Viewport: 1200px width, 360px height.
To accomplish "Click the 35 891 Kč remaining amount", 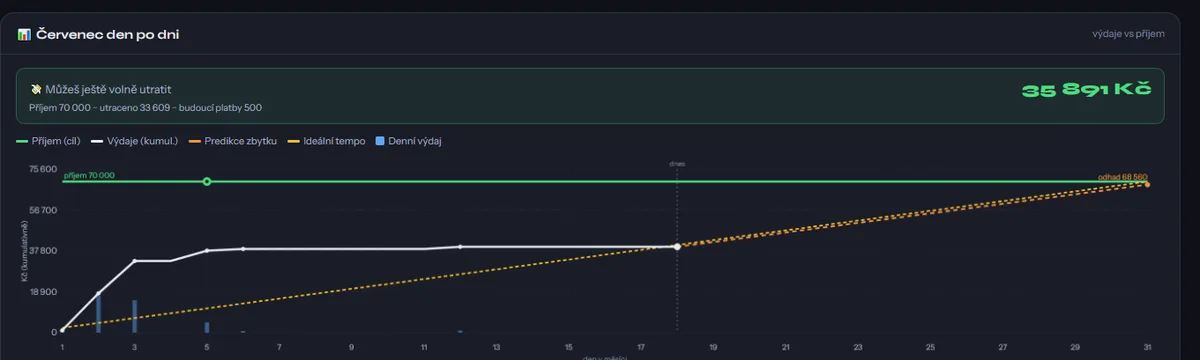I will click(1086, 90).
